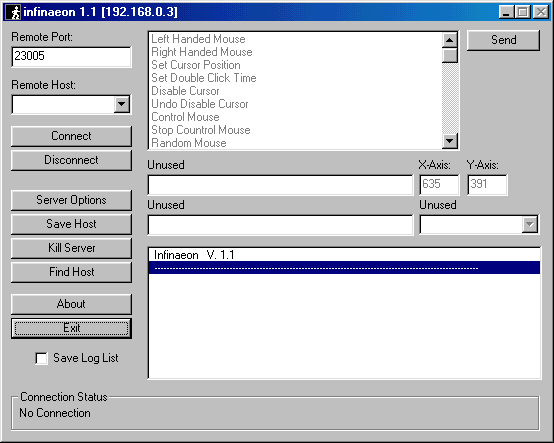
Task: Select Random Mouse list entry
Action: point(189,143)
